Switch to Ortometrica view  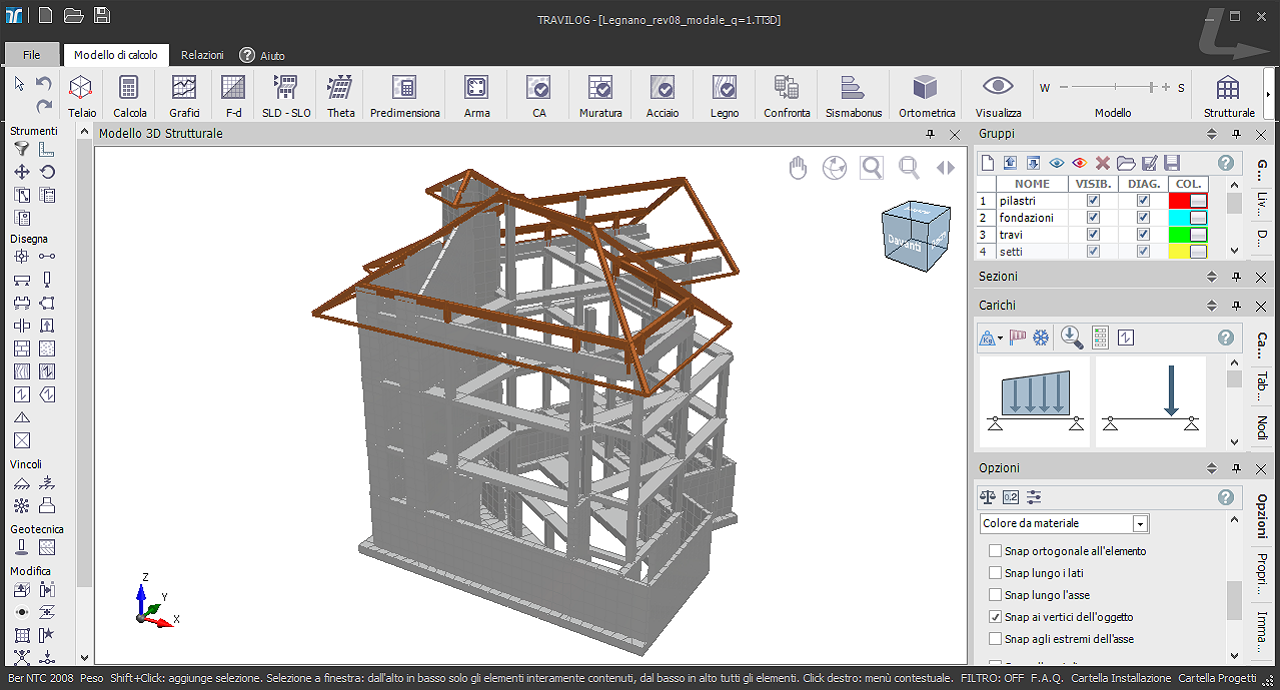click(927, 96)
